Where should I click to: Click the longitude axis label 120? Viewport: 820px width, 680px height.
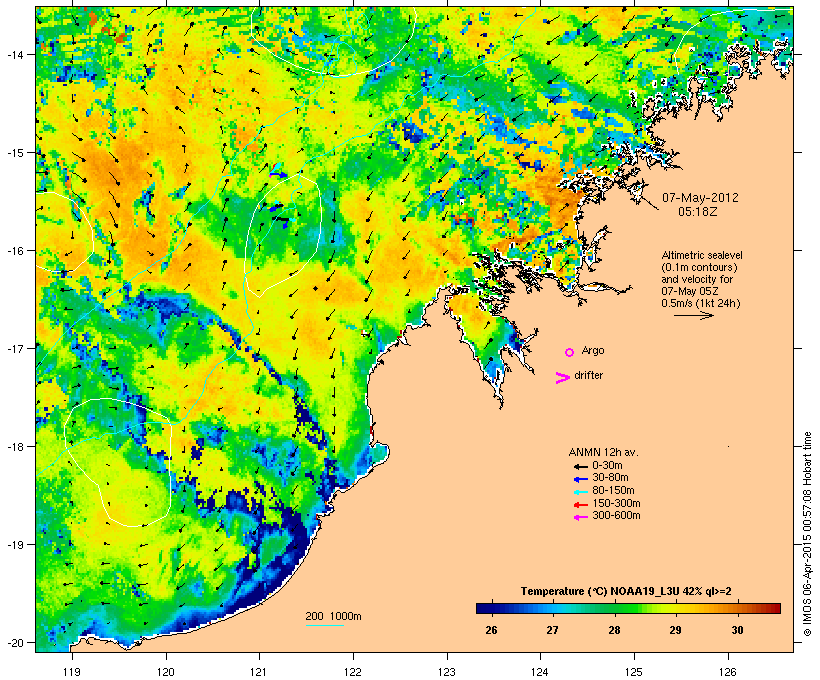tap(166, 672)
